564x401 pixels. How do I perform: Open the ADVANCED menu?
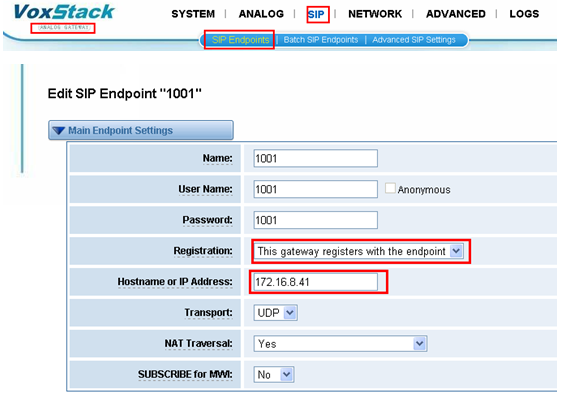click(456, 14)
